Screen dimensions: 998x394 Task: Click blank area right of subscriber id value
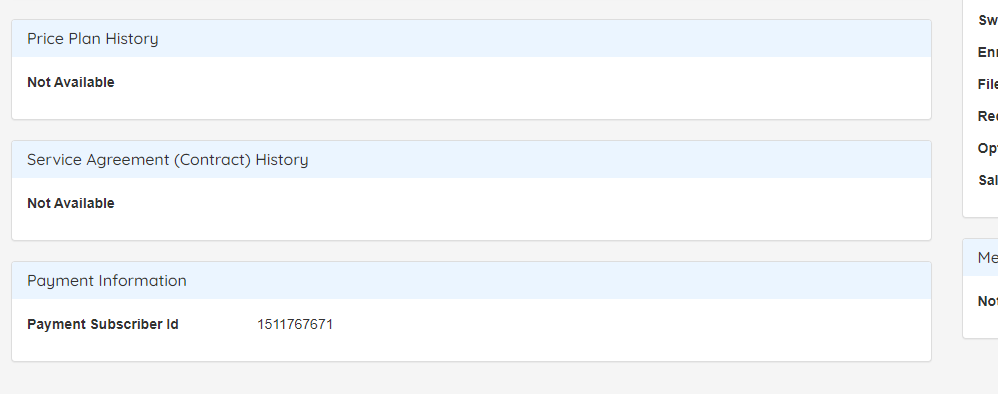point(630,325)
